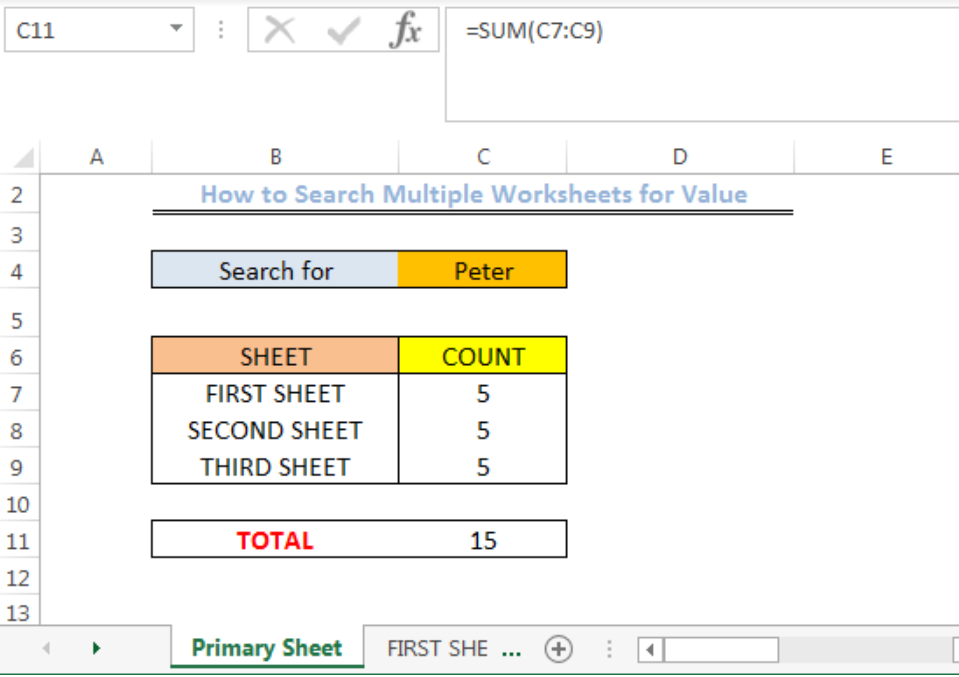Click the vertical dots next to Name Box
This screenshot has width=959, height=677.
220,29
